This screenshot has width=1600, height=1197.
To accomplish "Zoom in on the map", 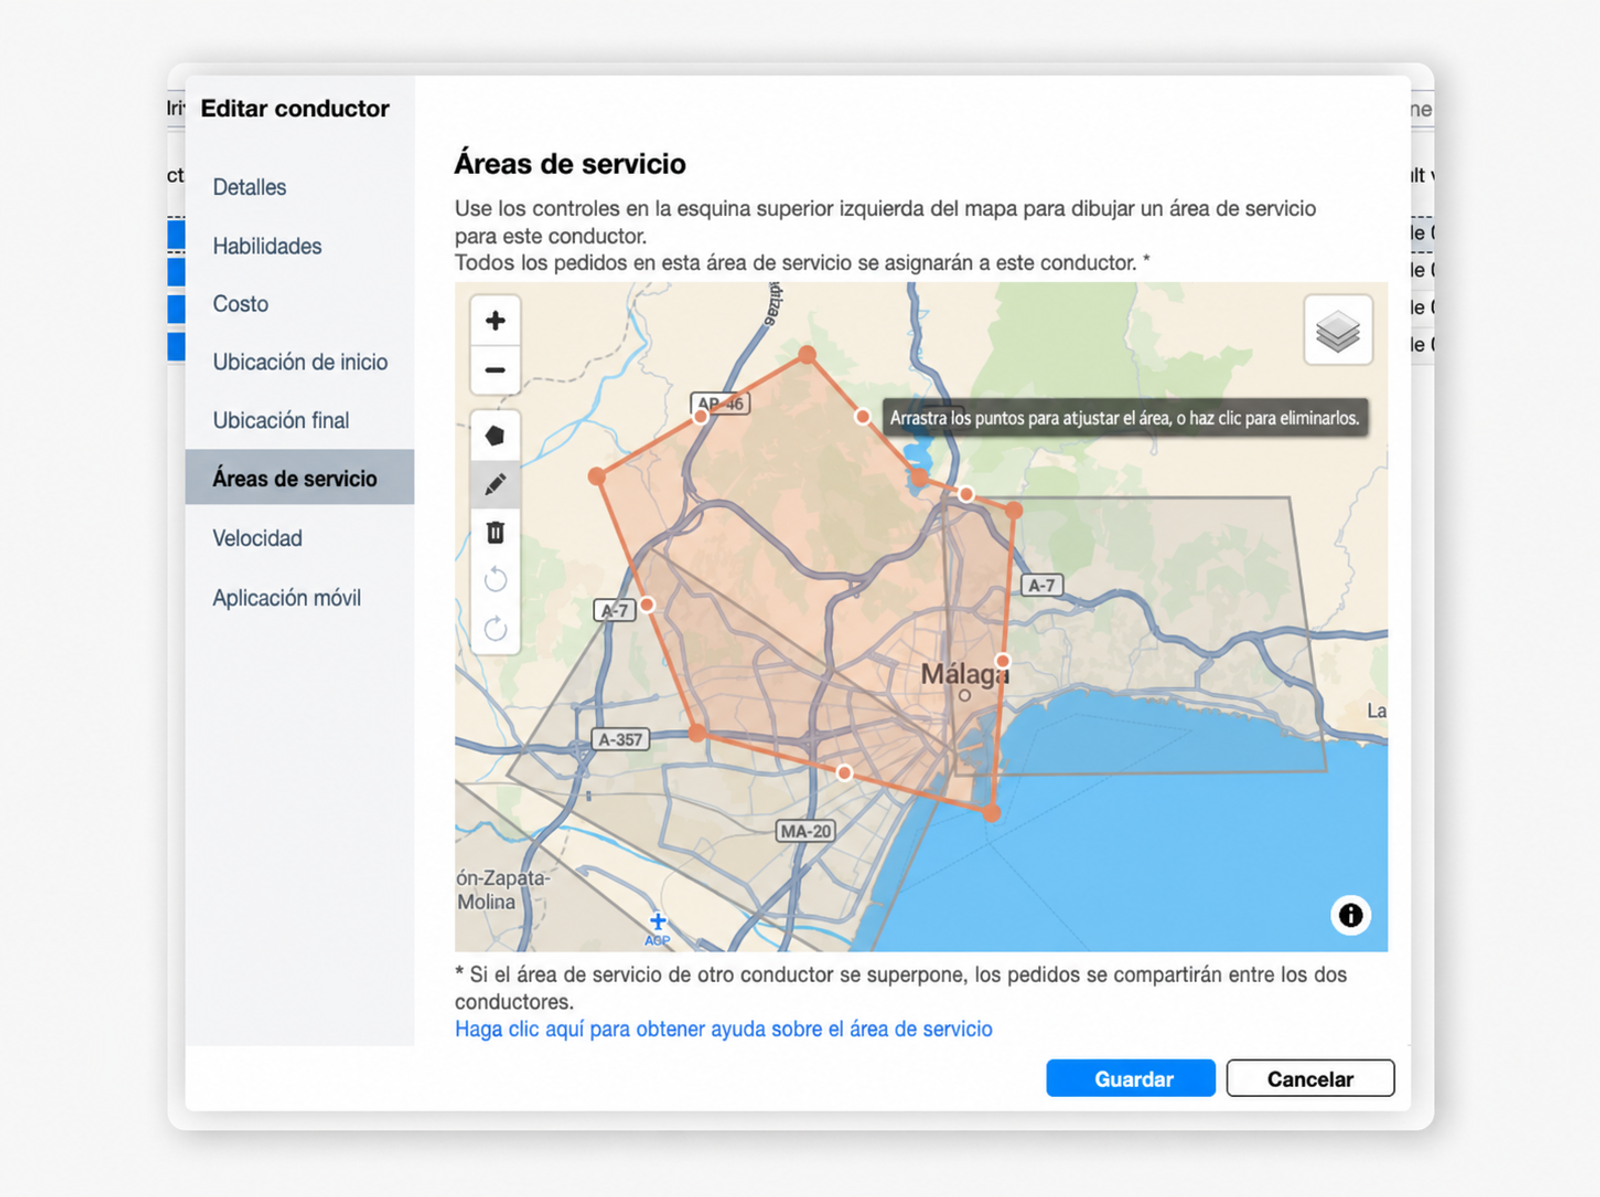I will click(495, 321).
